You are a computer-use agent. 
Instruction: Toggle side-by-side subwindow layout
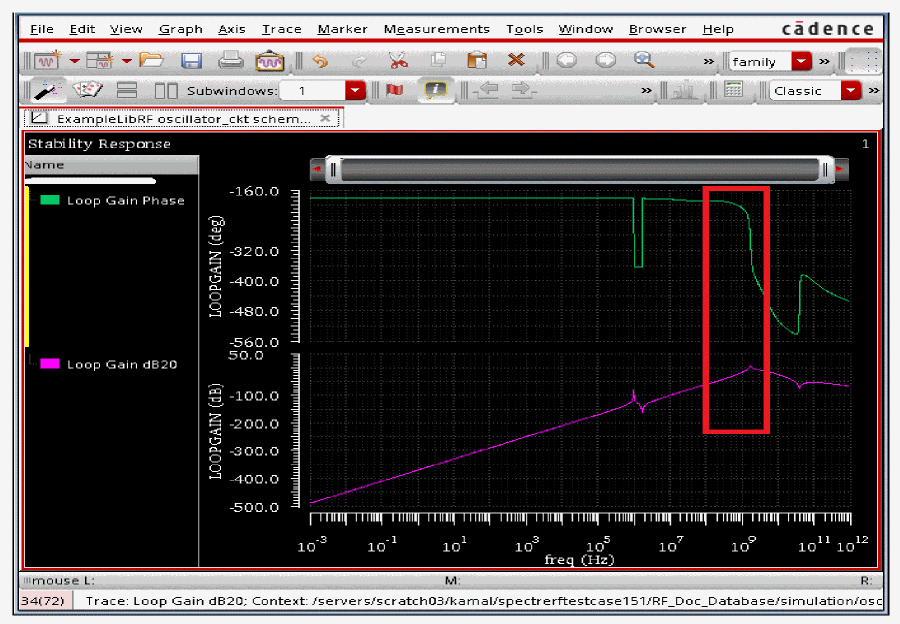[x=165, y=90]
